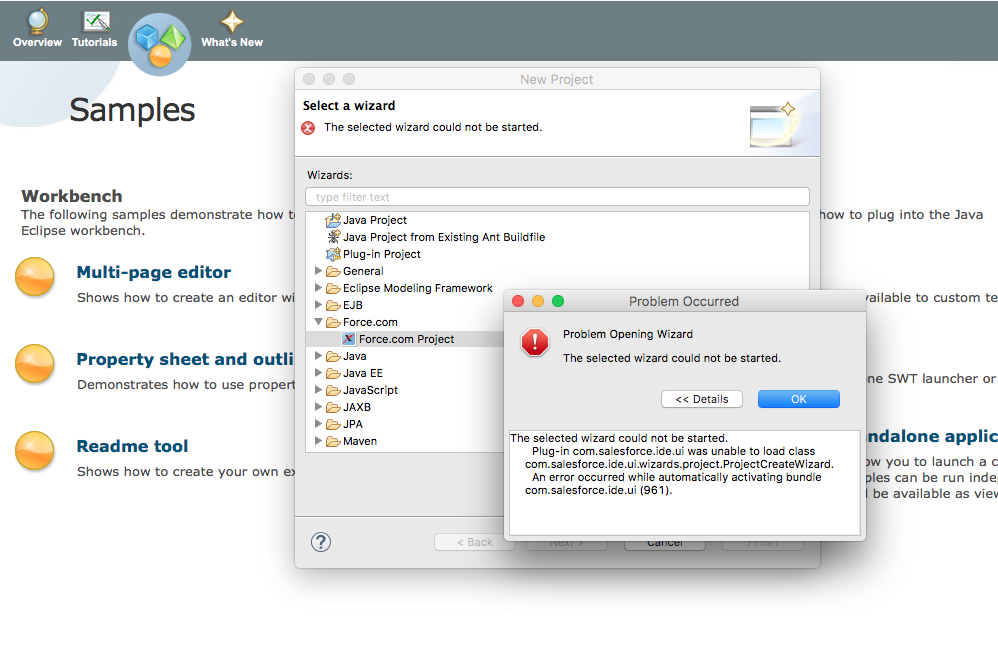Image resolution: width=998 pixels, height=645 pixels.
Task: Click the Plug-in Project icon
Action: pos(333,254)
